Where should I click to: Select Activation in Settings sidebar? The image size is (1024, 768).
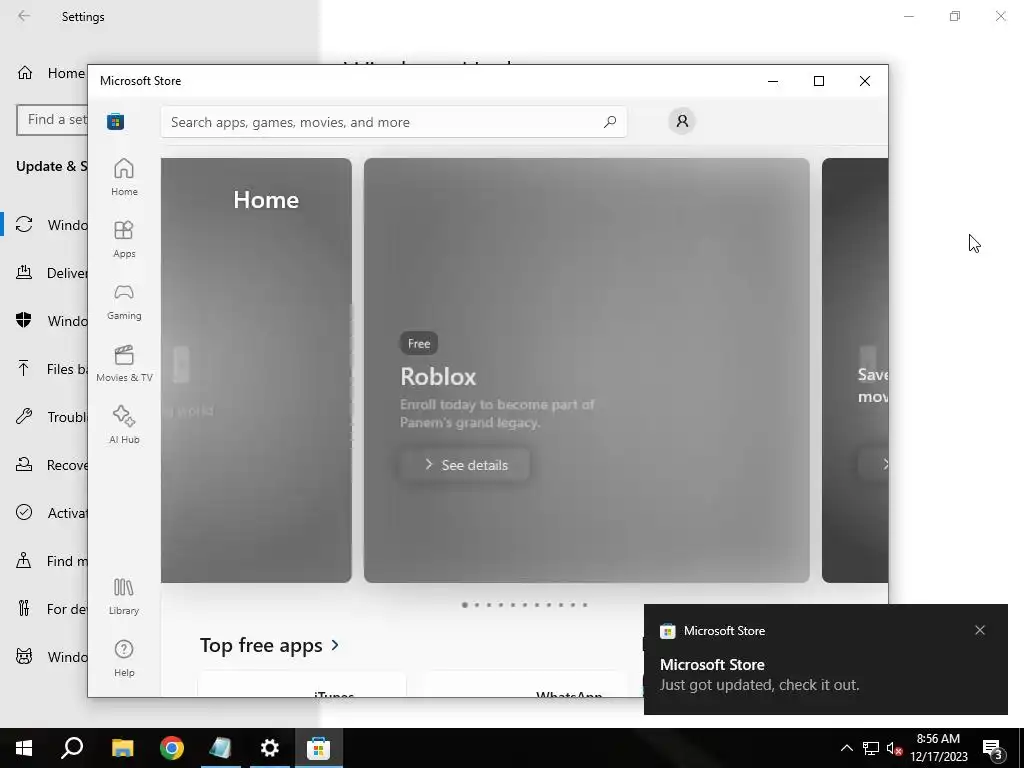point(44,513)
